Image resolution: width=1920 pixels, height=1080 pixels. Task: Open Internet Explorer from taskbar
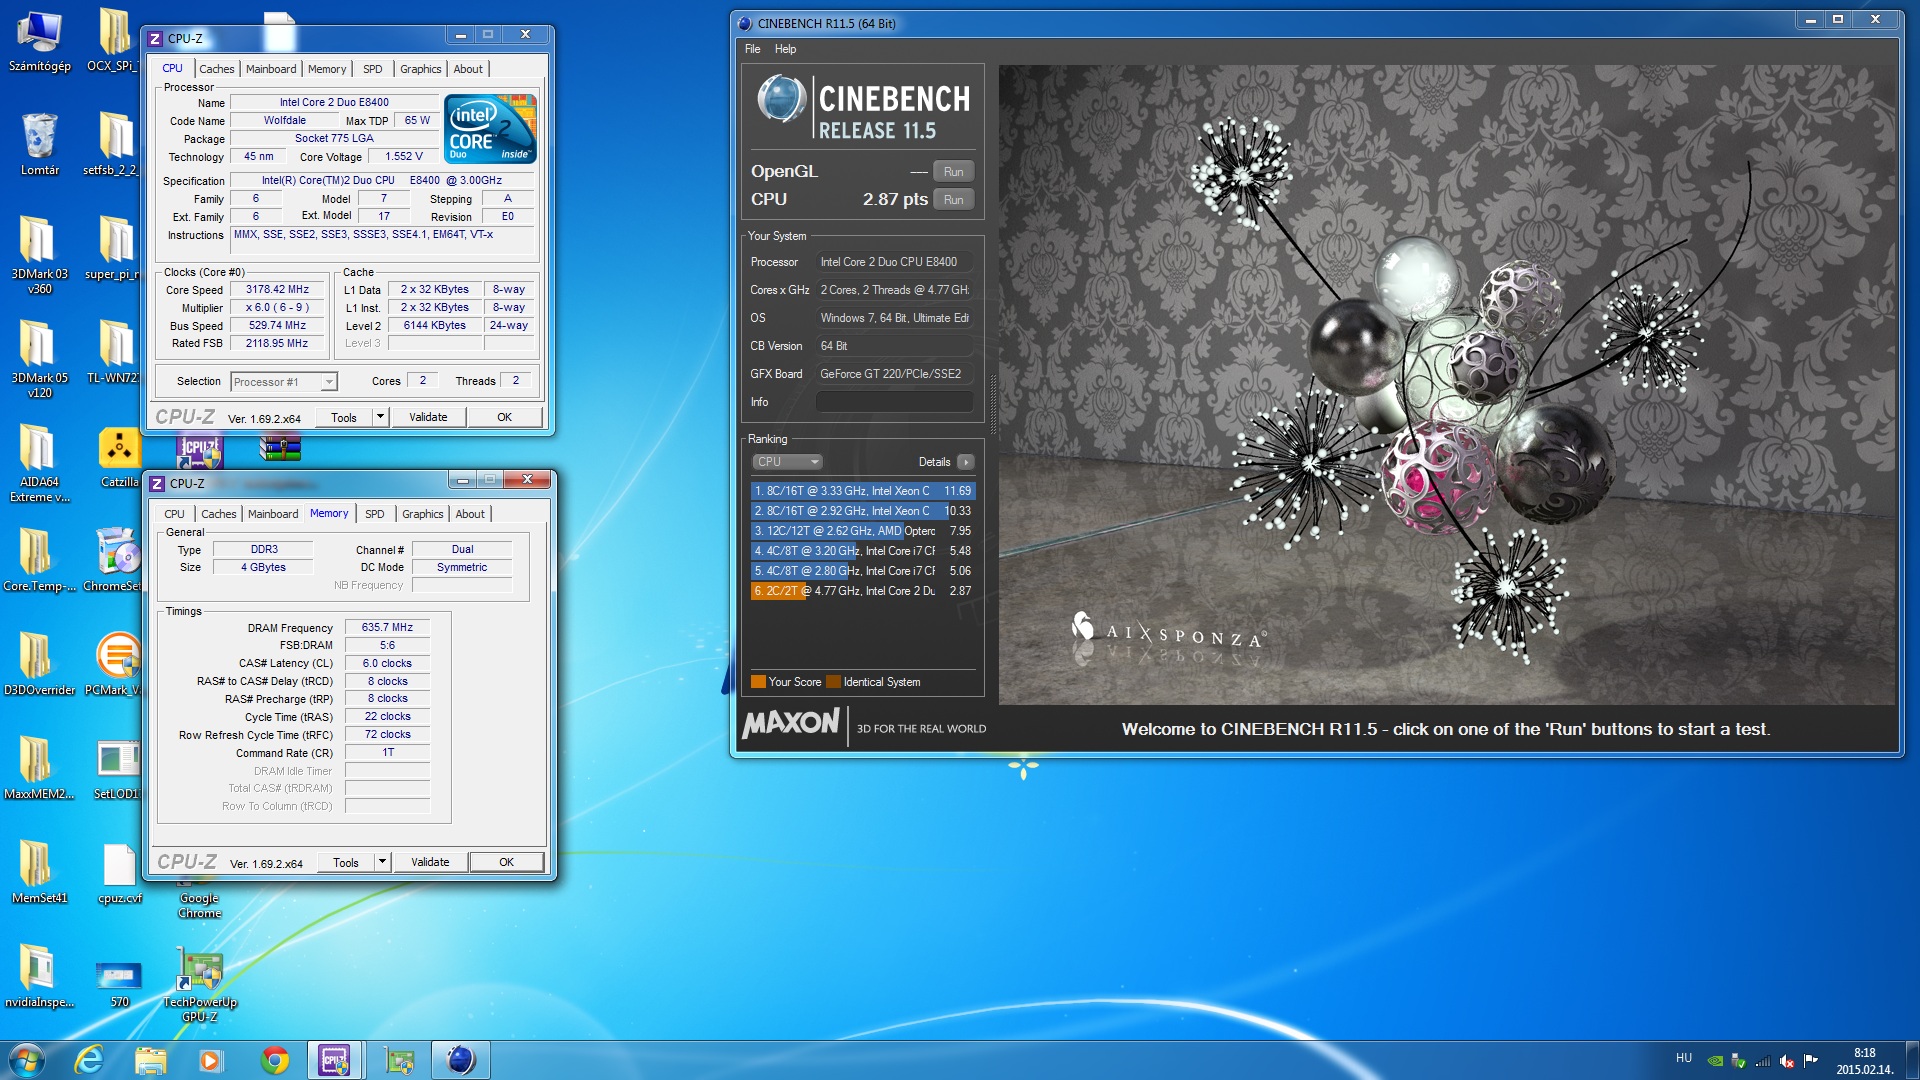(89, 1060)
